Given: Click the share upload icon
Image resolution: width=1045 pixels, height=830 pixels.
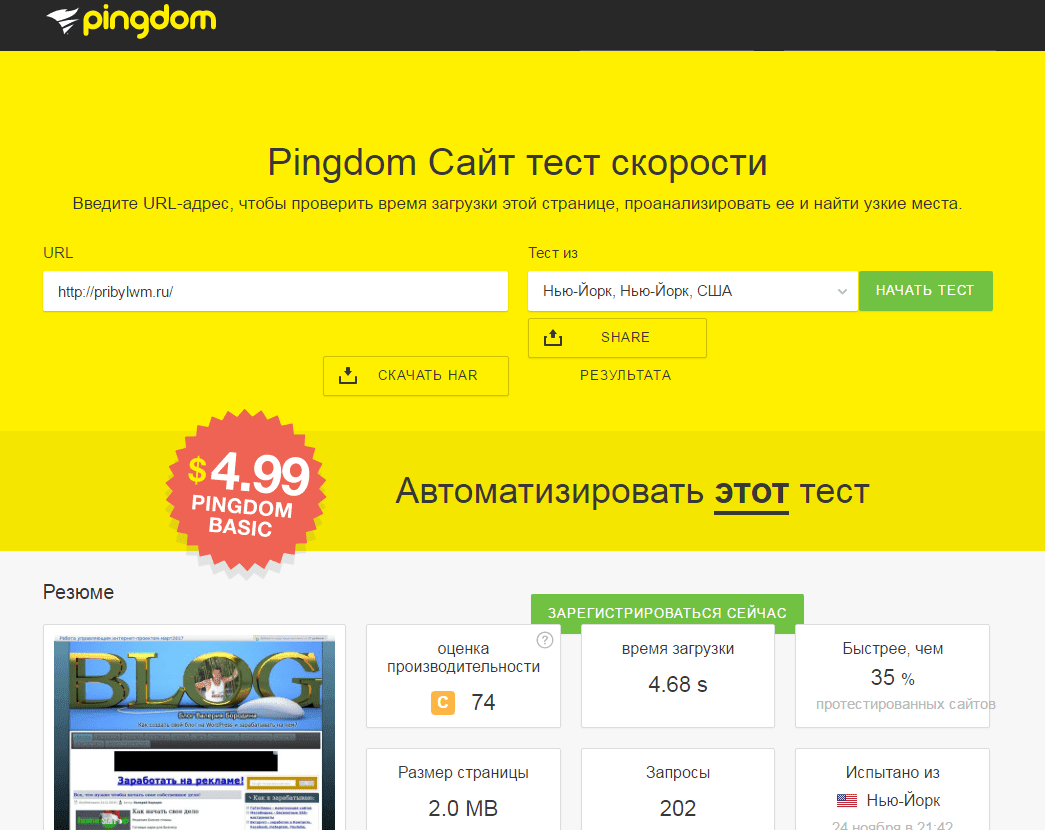Looking at the screenshot, I should tap(552, 338).
